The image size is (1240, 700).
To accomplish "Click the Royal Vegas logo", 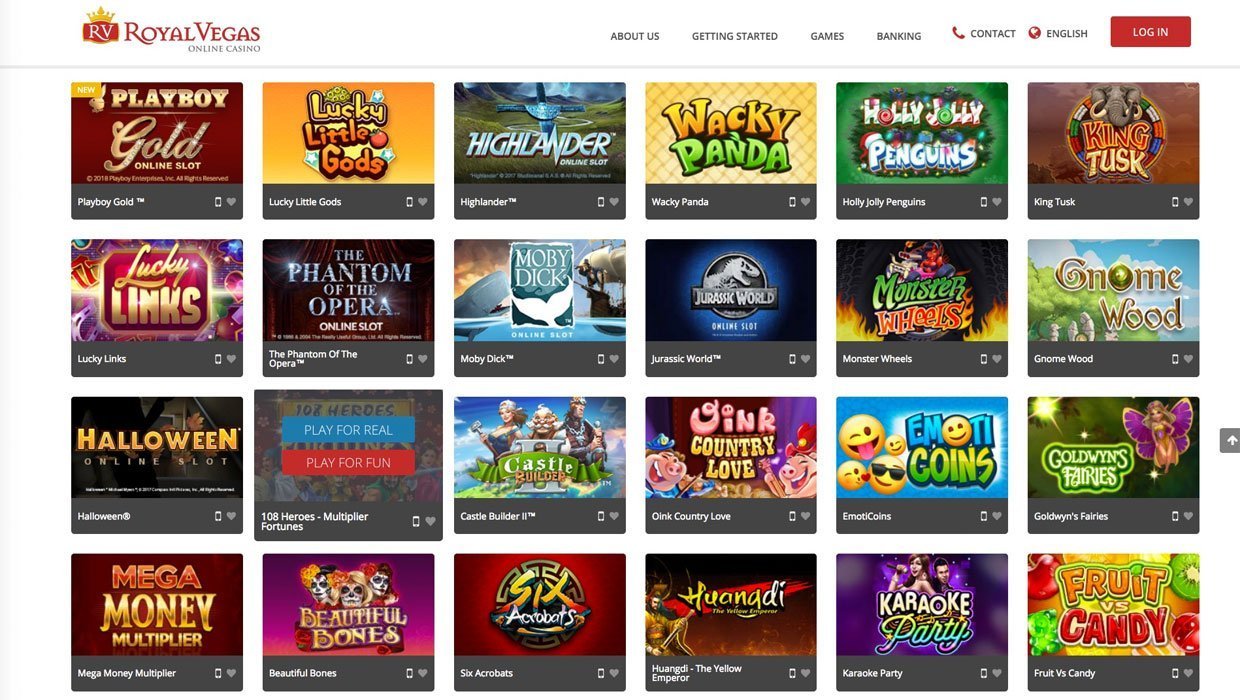I will coord(171,30).
